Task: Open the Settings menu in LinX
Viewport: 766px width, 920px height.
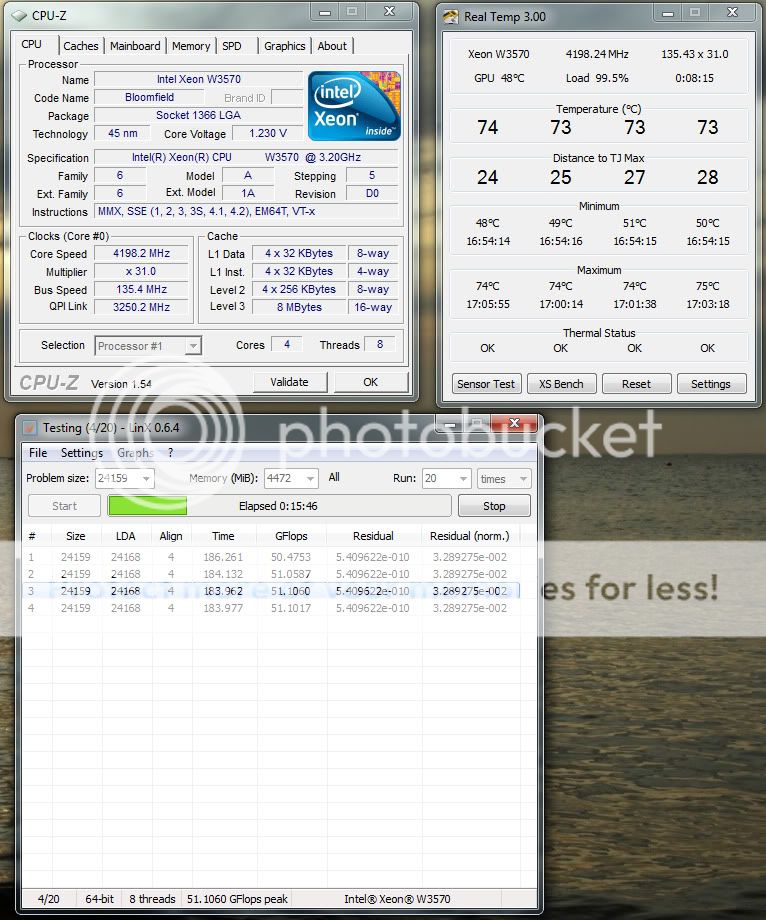Action: tap(82, 453)
